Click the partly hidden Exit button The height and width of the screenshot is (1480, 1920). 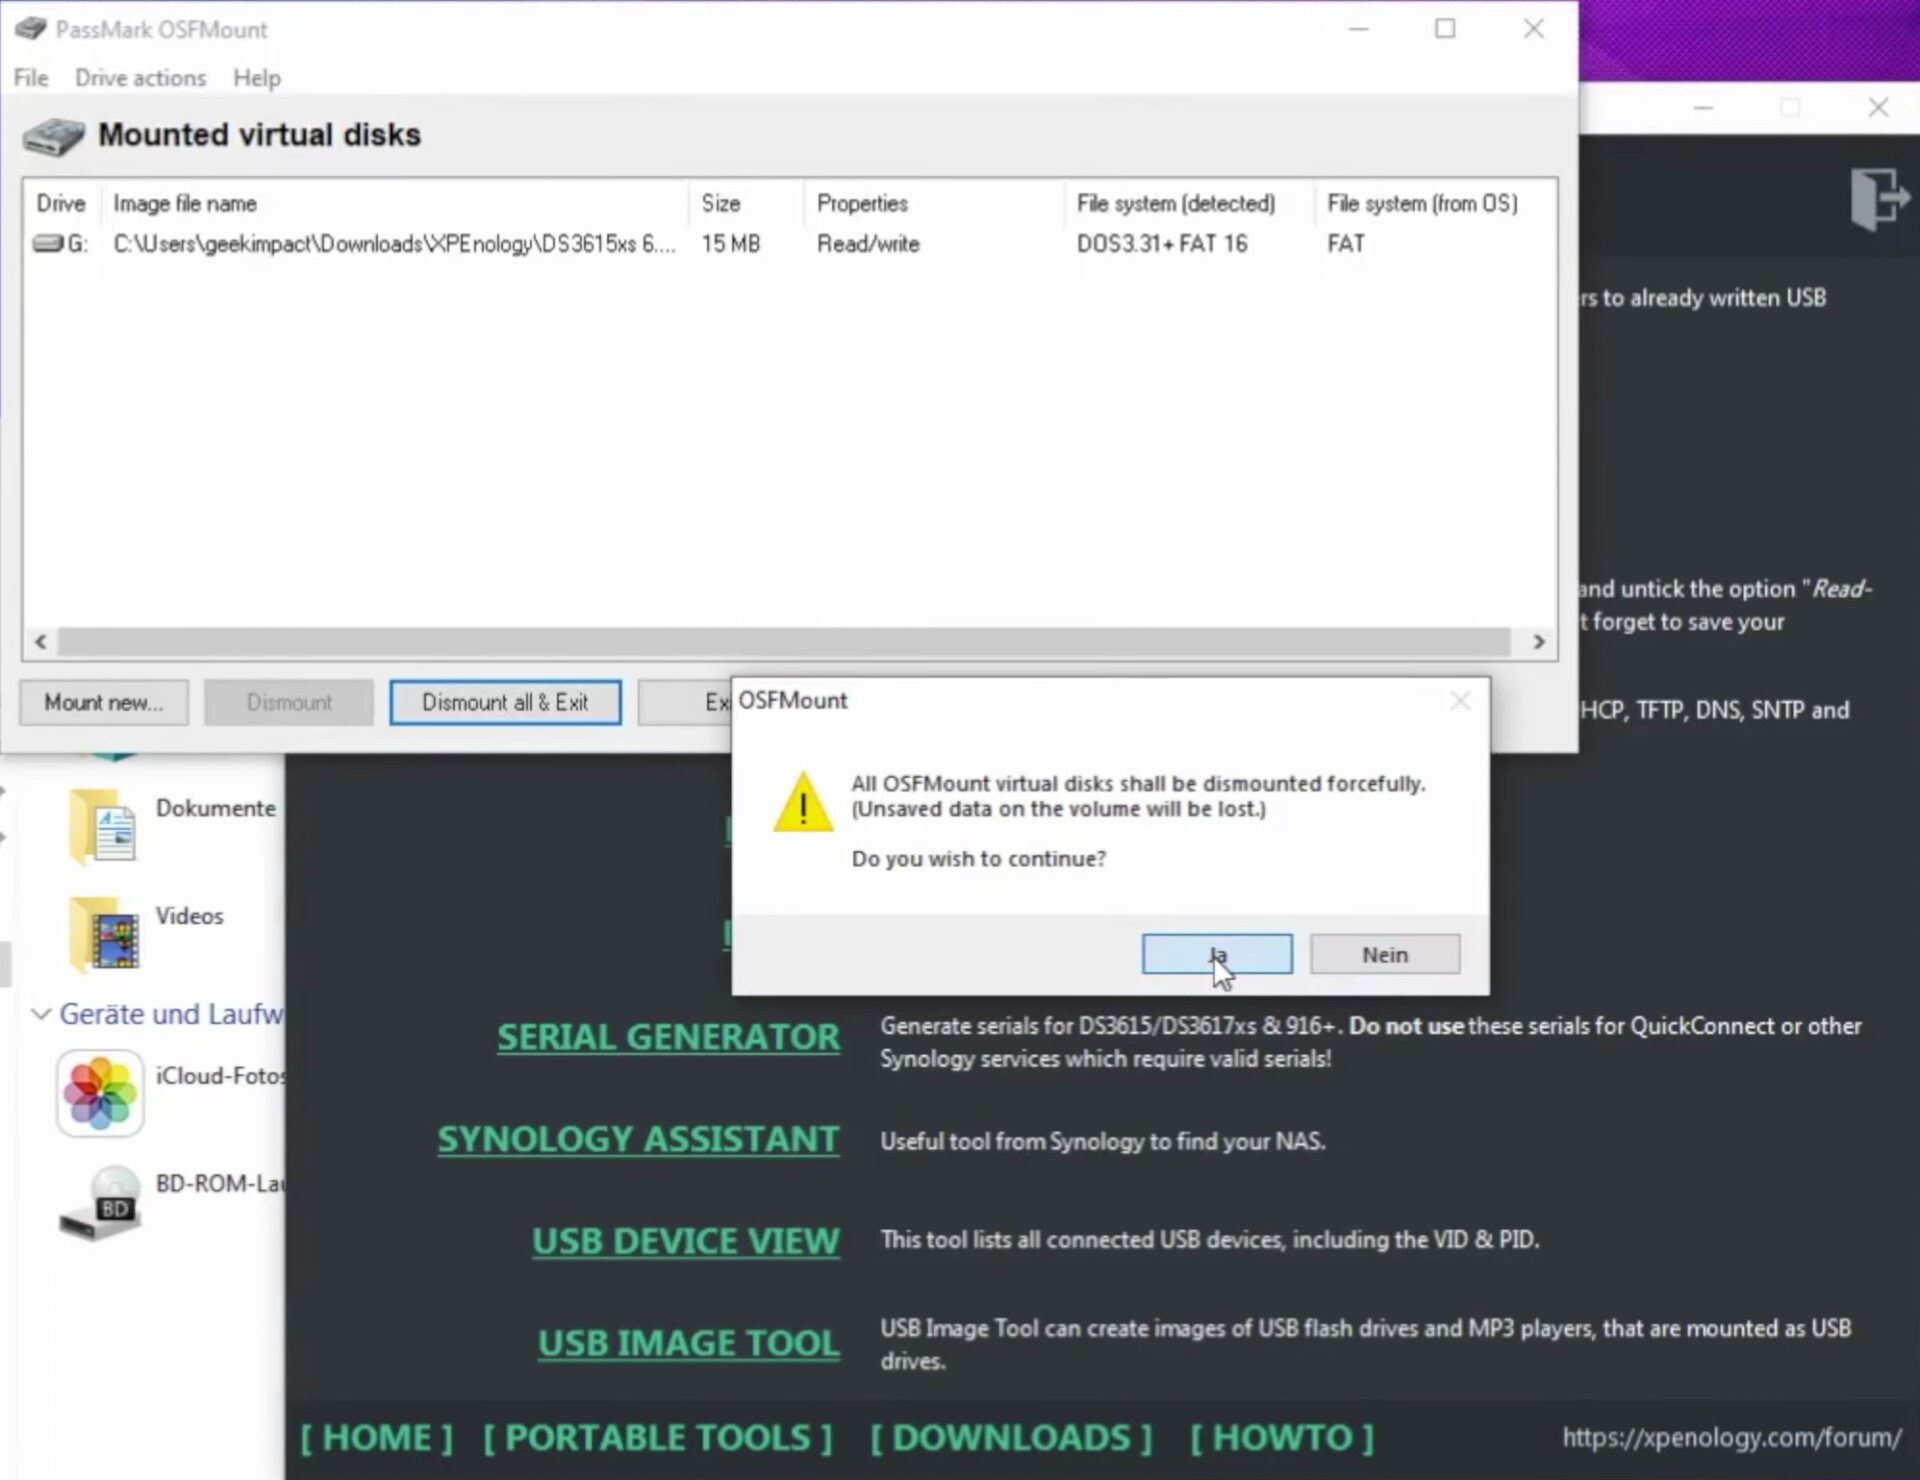tap(685, 702)
